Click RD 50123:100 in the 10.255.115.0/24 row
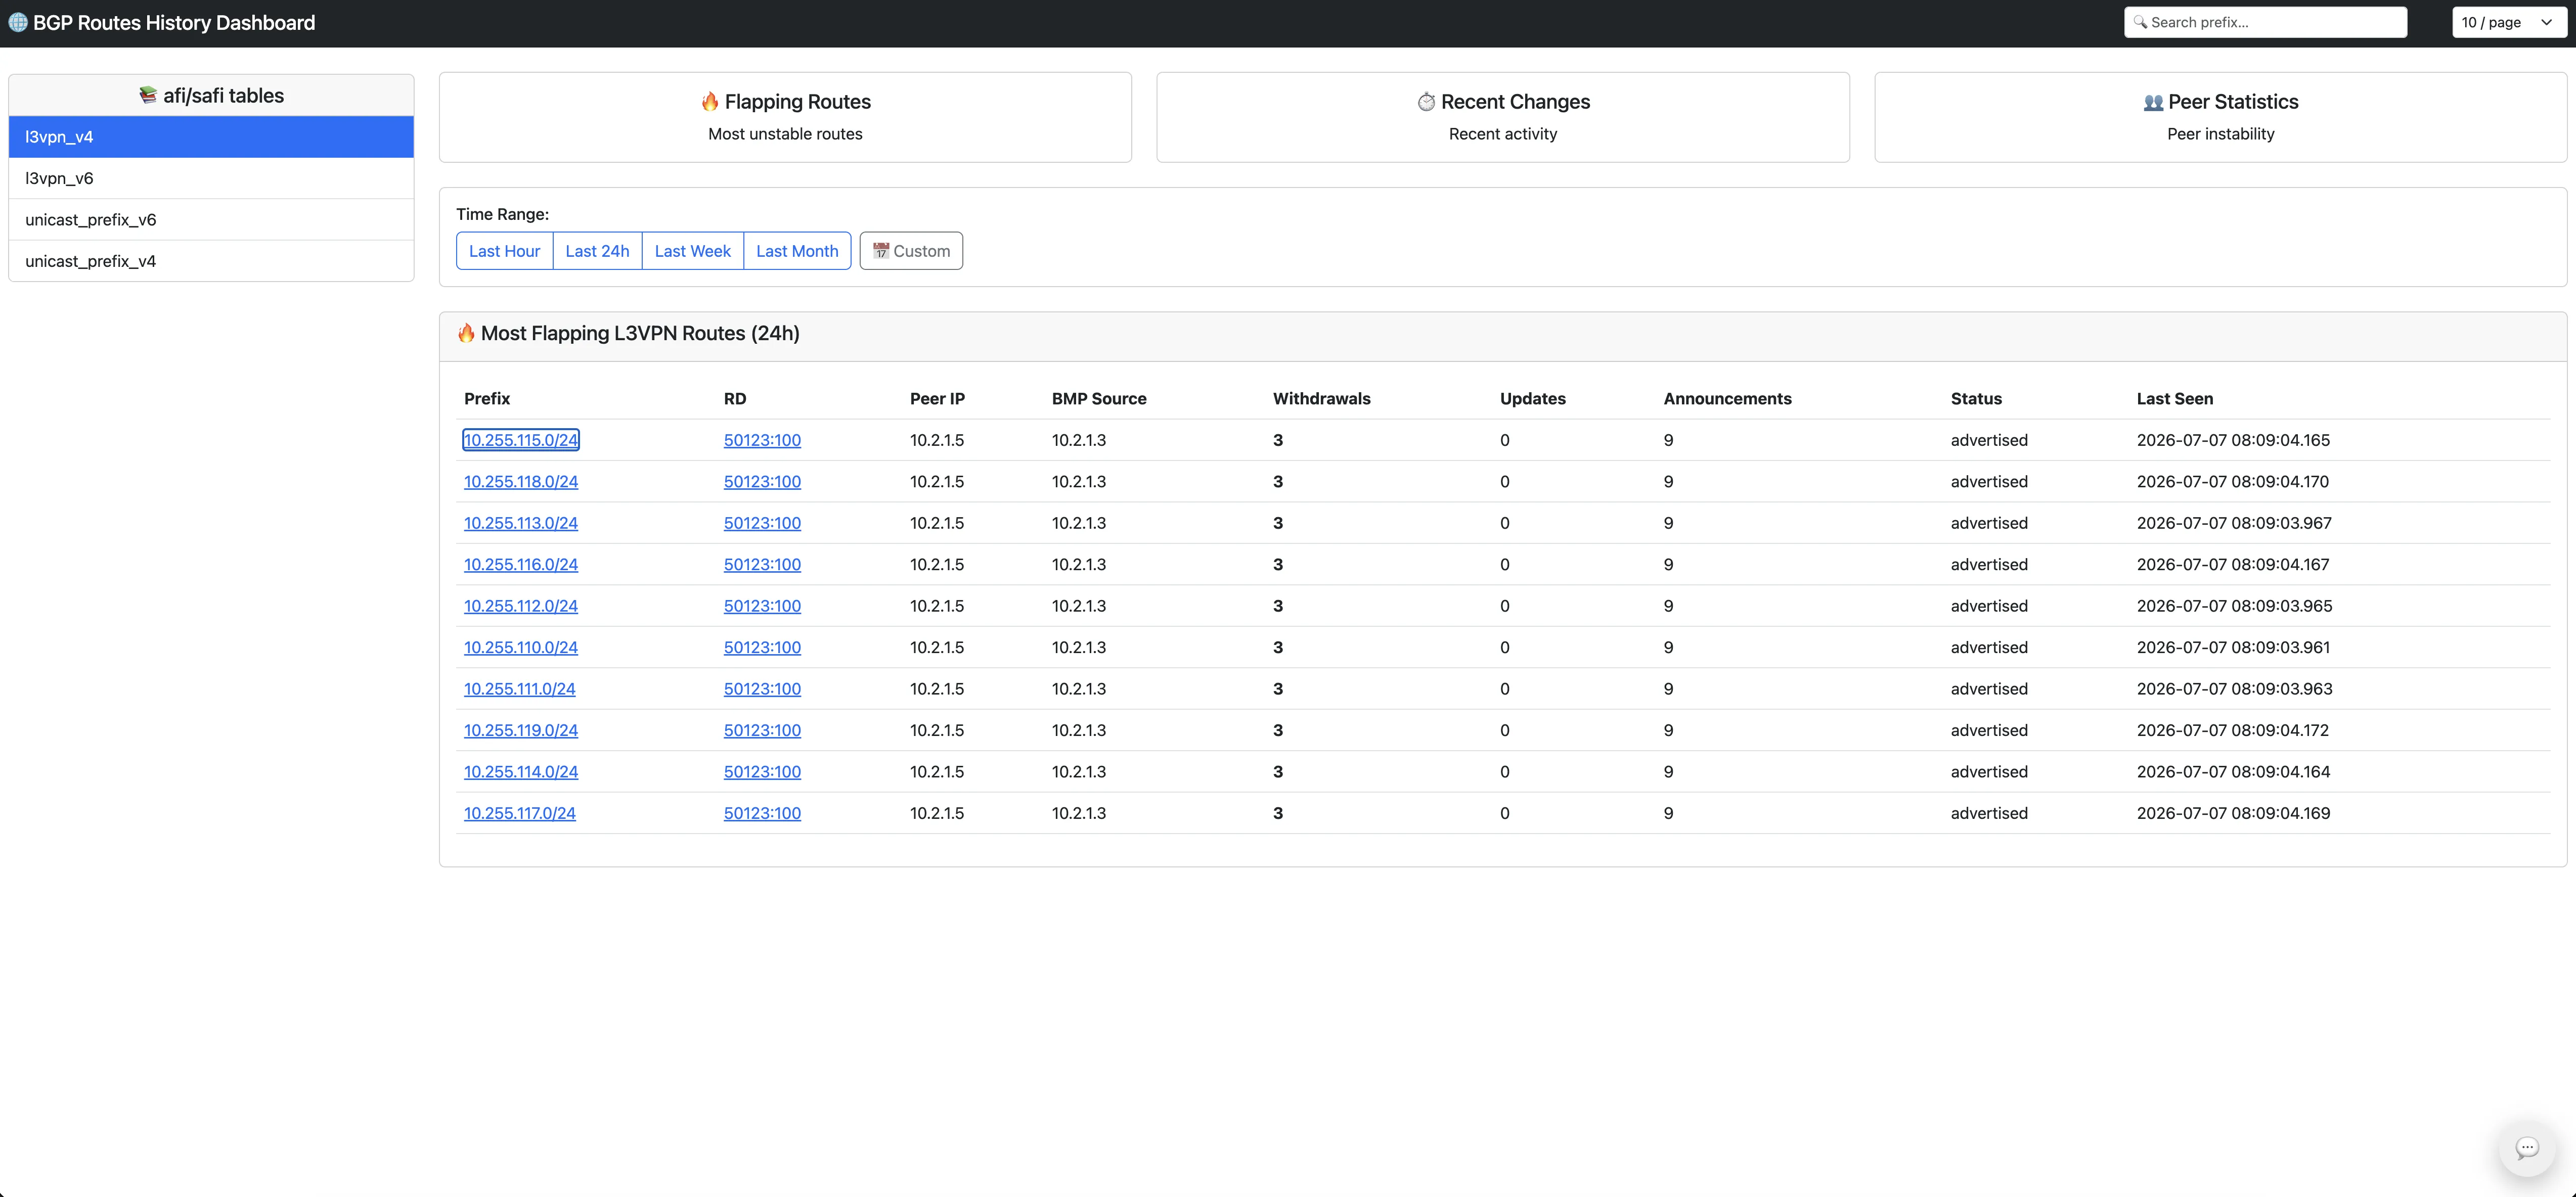 tap(762, 440)
